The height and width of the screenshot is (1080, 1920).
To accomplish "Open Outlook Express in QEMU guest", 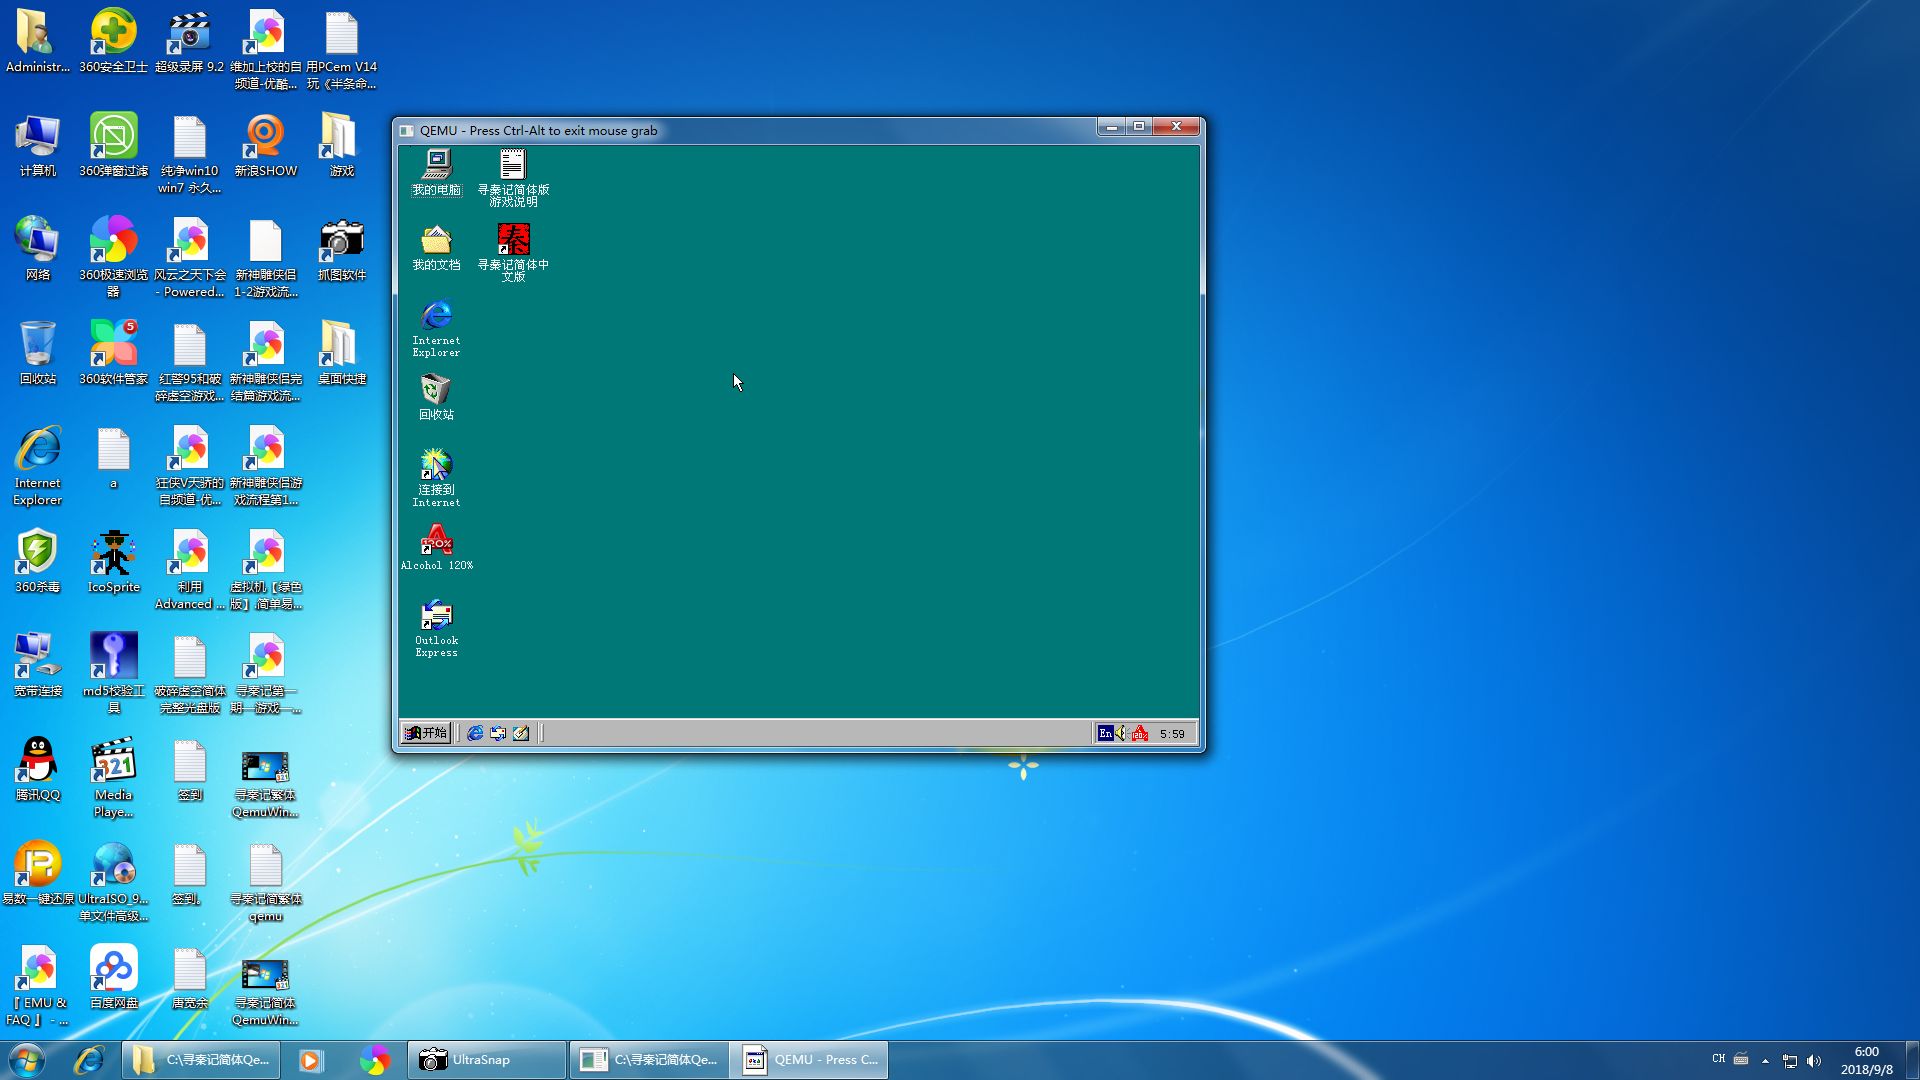I will [436, 628].
